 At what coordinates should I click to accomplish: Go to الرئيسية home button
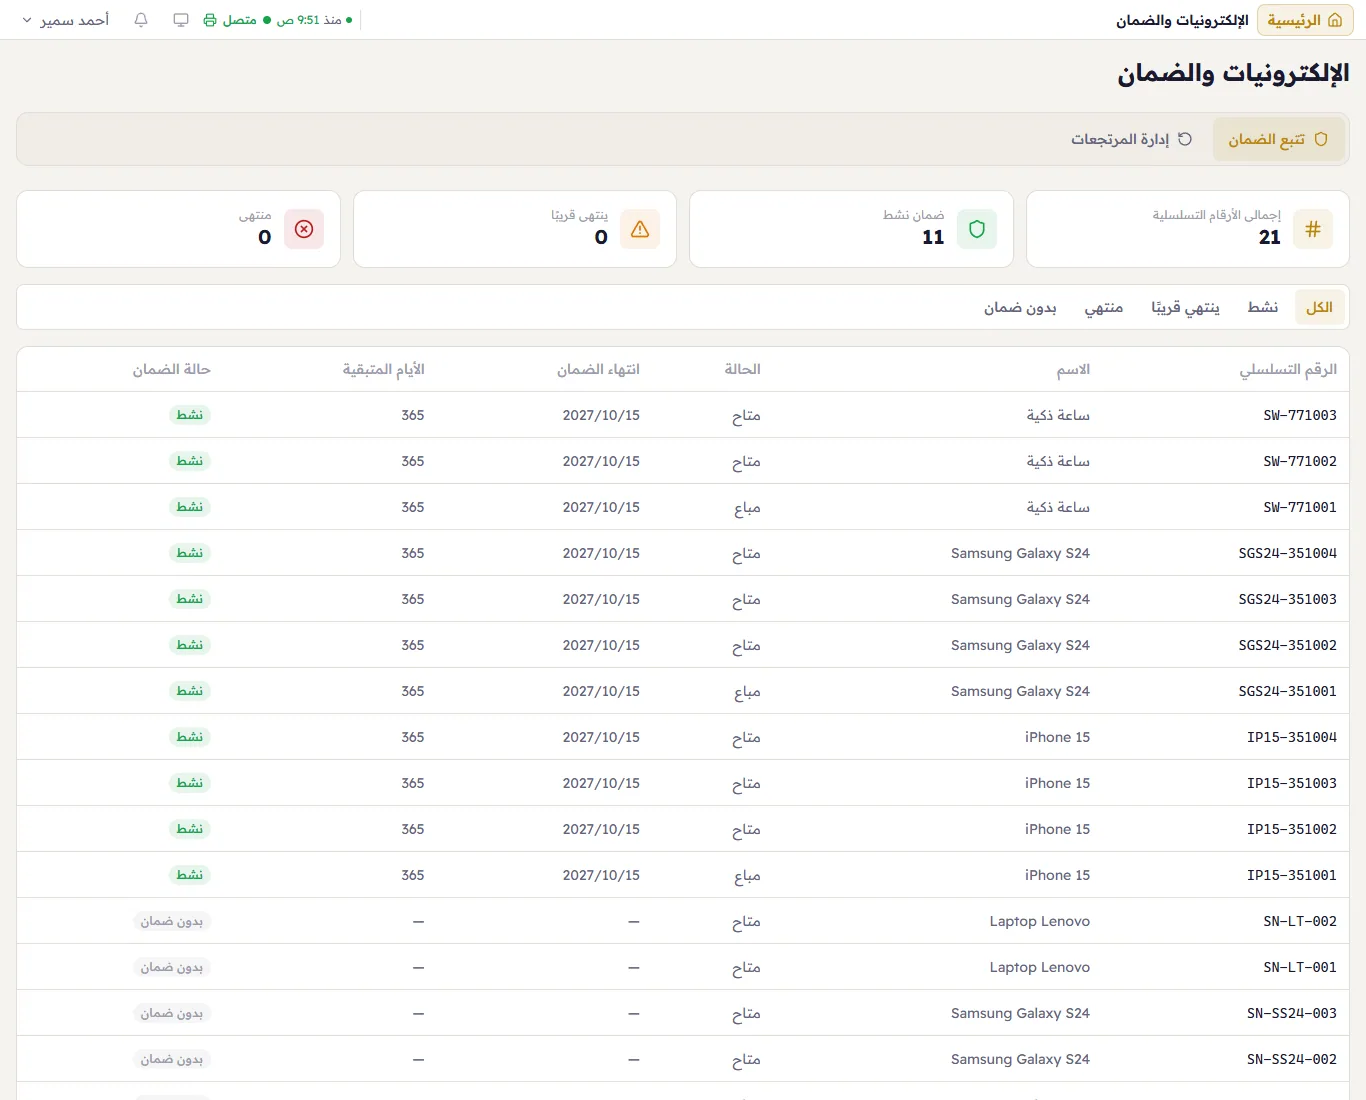point(1305,20)
